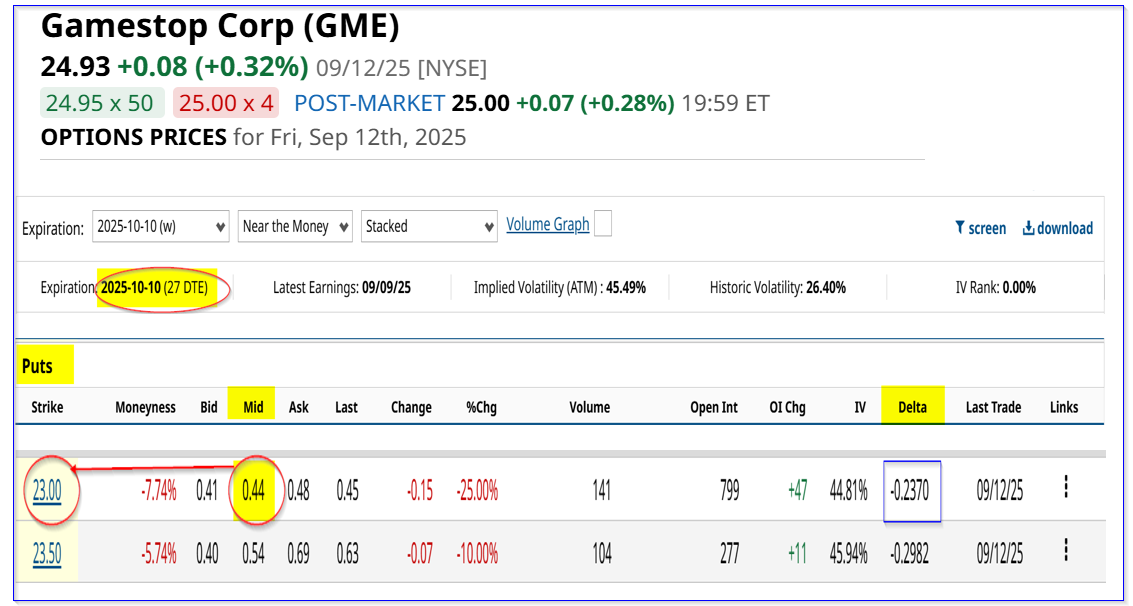This screenshot has height=606, width=1133.
Task: Sort by Strike column header
Action: click(x=48, y=407)
